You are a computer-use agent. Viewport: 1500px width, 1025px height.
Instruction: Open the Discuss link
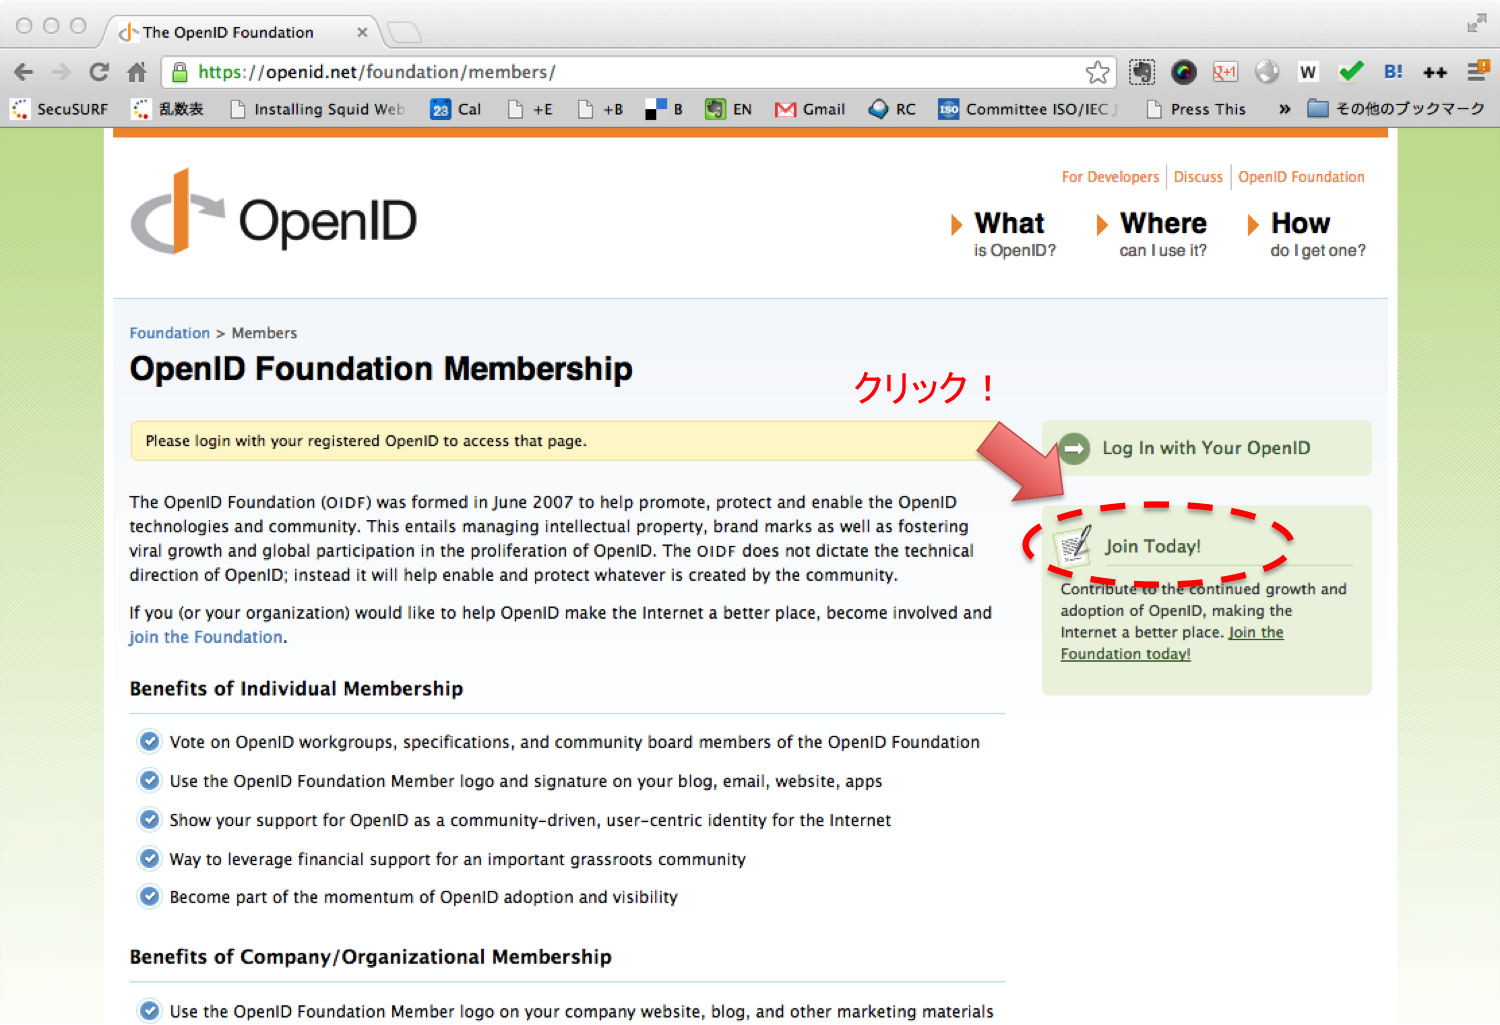[x=1198, y=177]
